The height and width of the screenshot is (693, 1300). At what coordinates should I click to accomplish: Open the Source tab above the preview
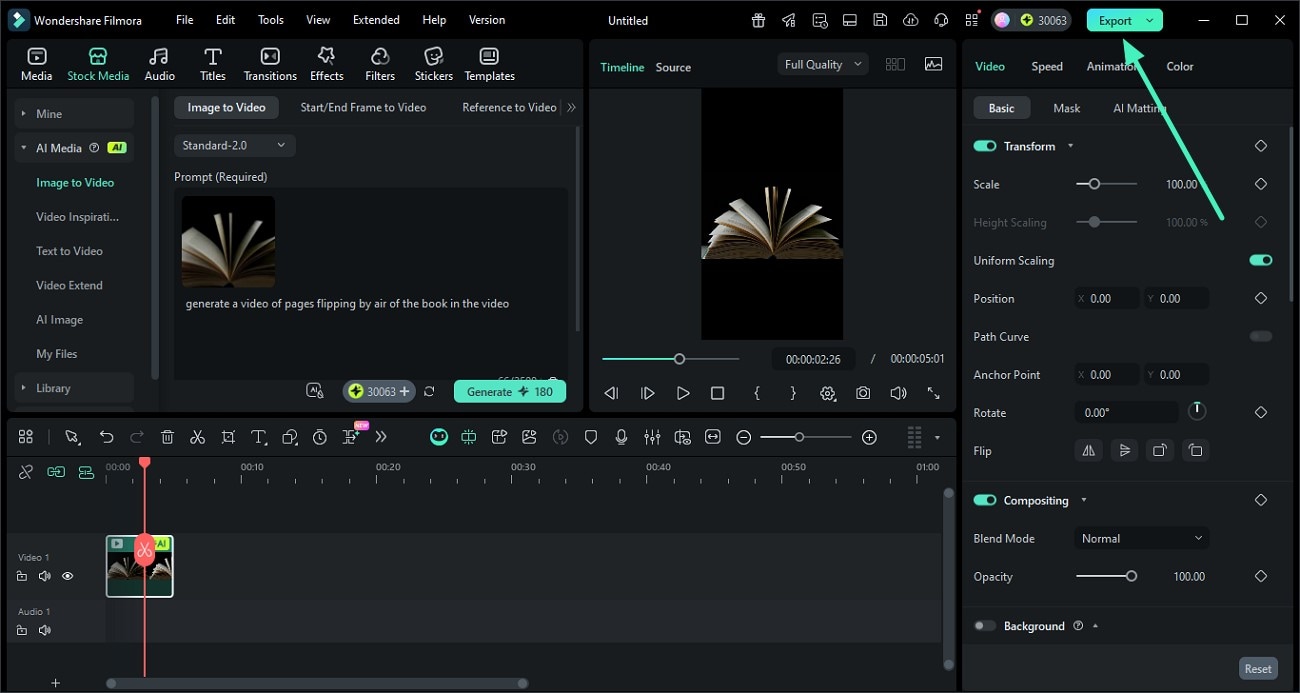click(672, 67)
